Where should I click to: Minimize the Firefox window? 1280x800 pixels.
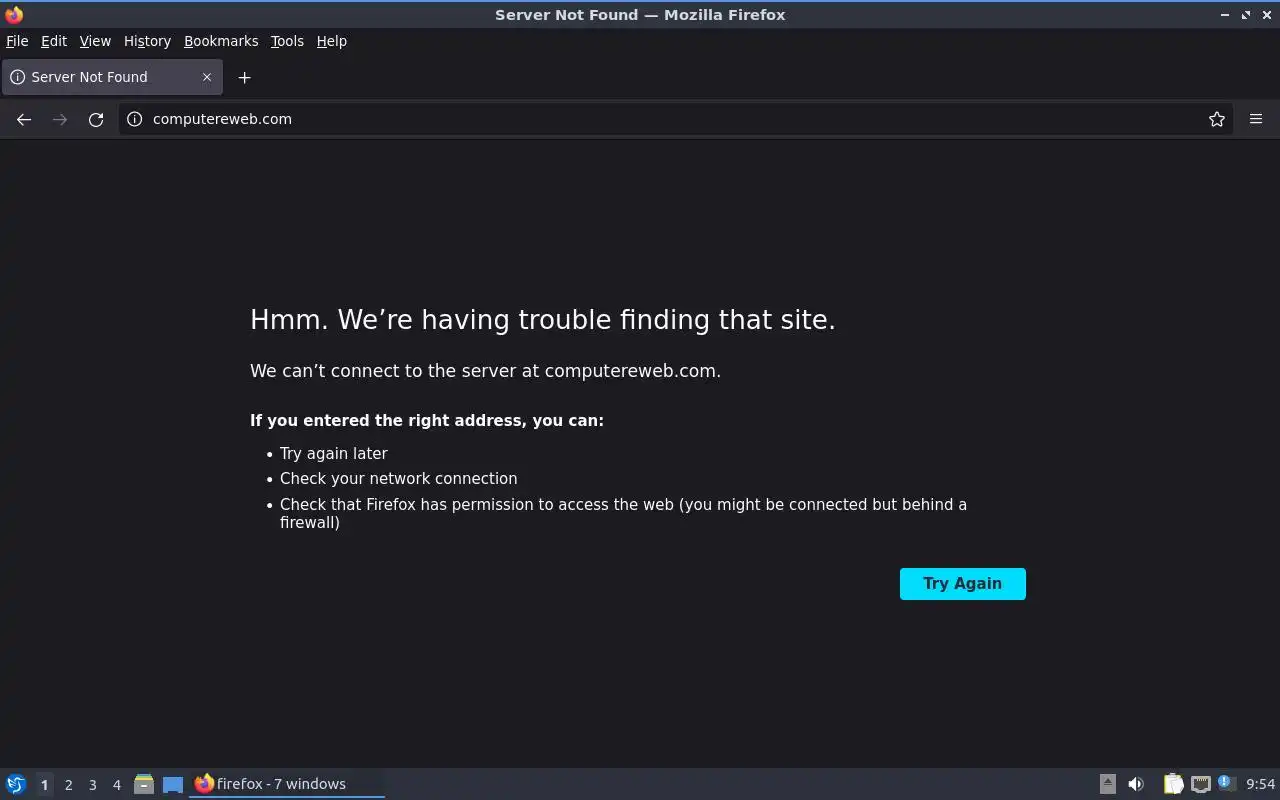click(1225, 15)
